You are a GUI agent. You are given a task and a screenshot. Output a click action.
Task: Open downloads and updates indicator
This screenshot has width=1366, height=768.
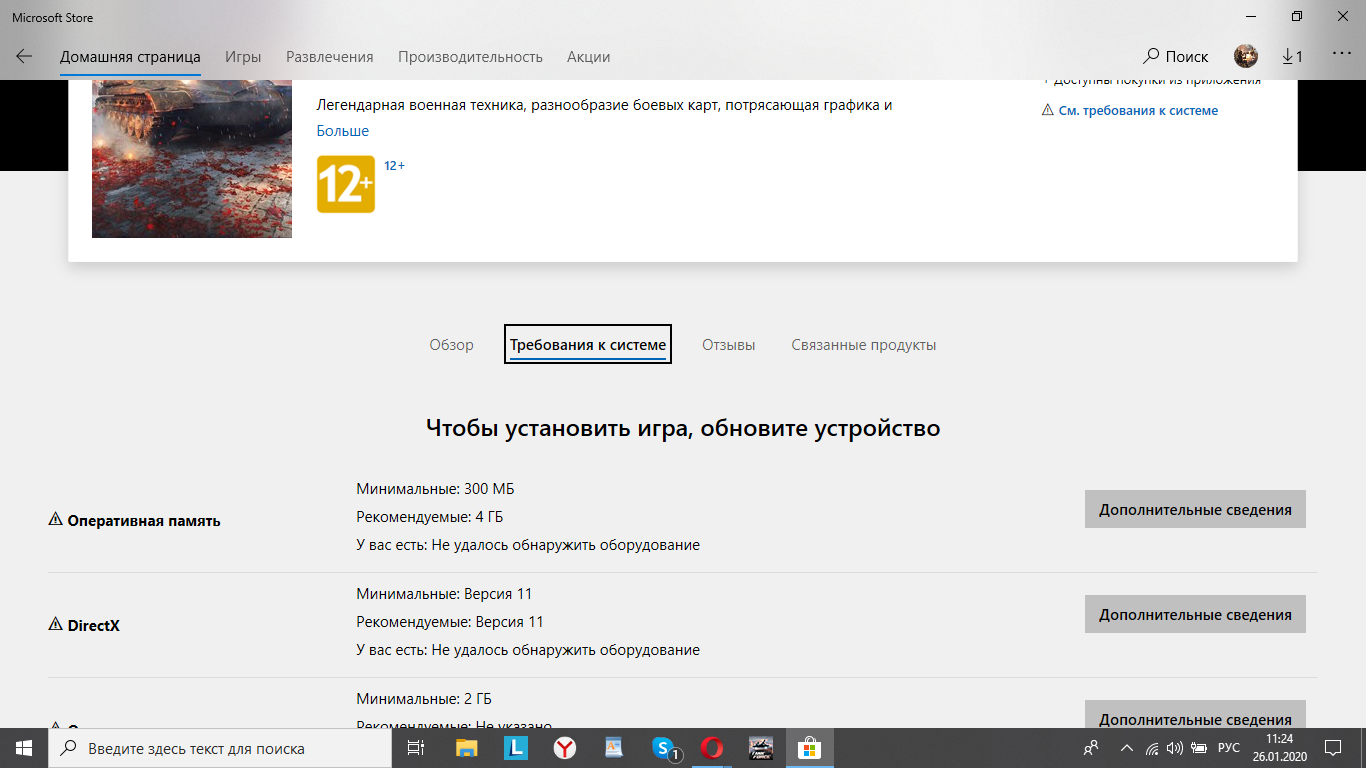tap(1292, 57)
